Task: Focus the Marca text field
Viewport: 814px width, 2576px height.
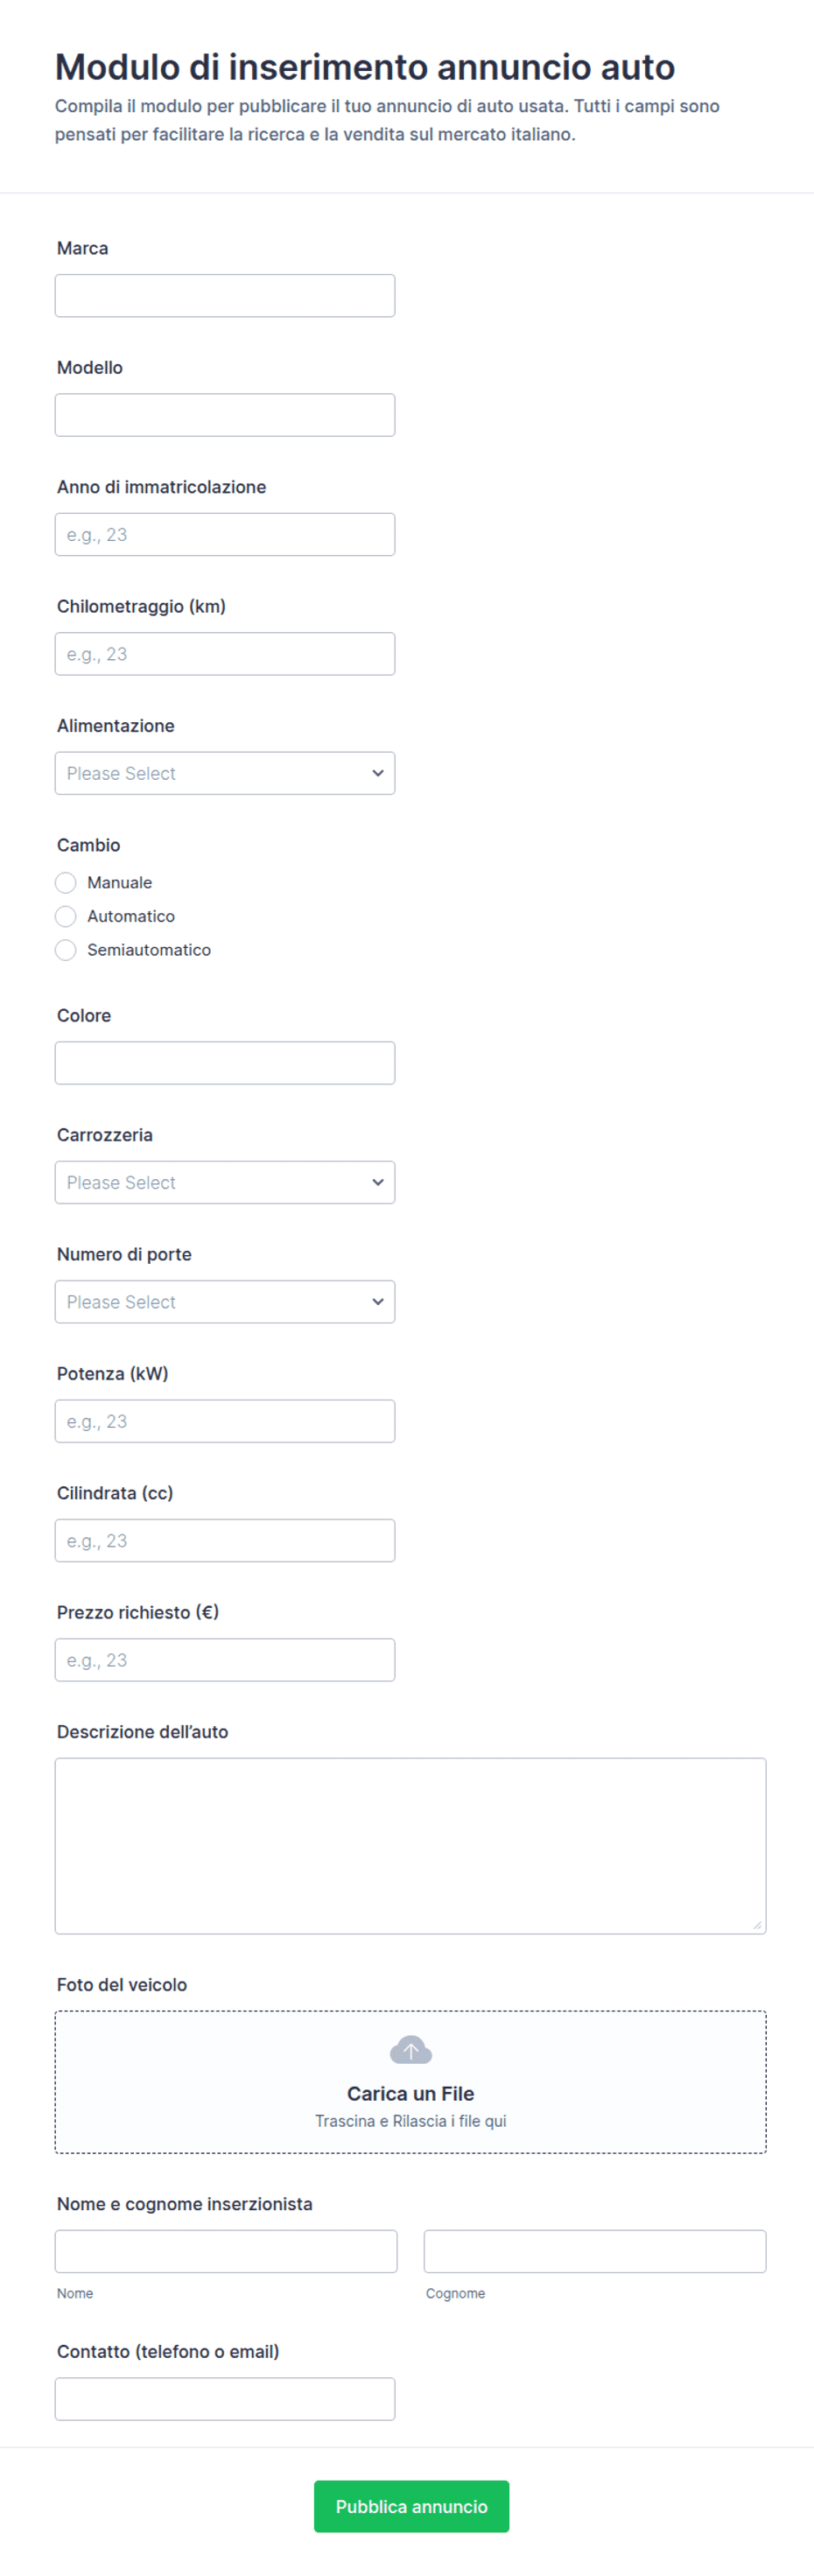Action: 225,296
